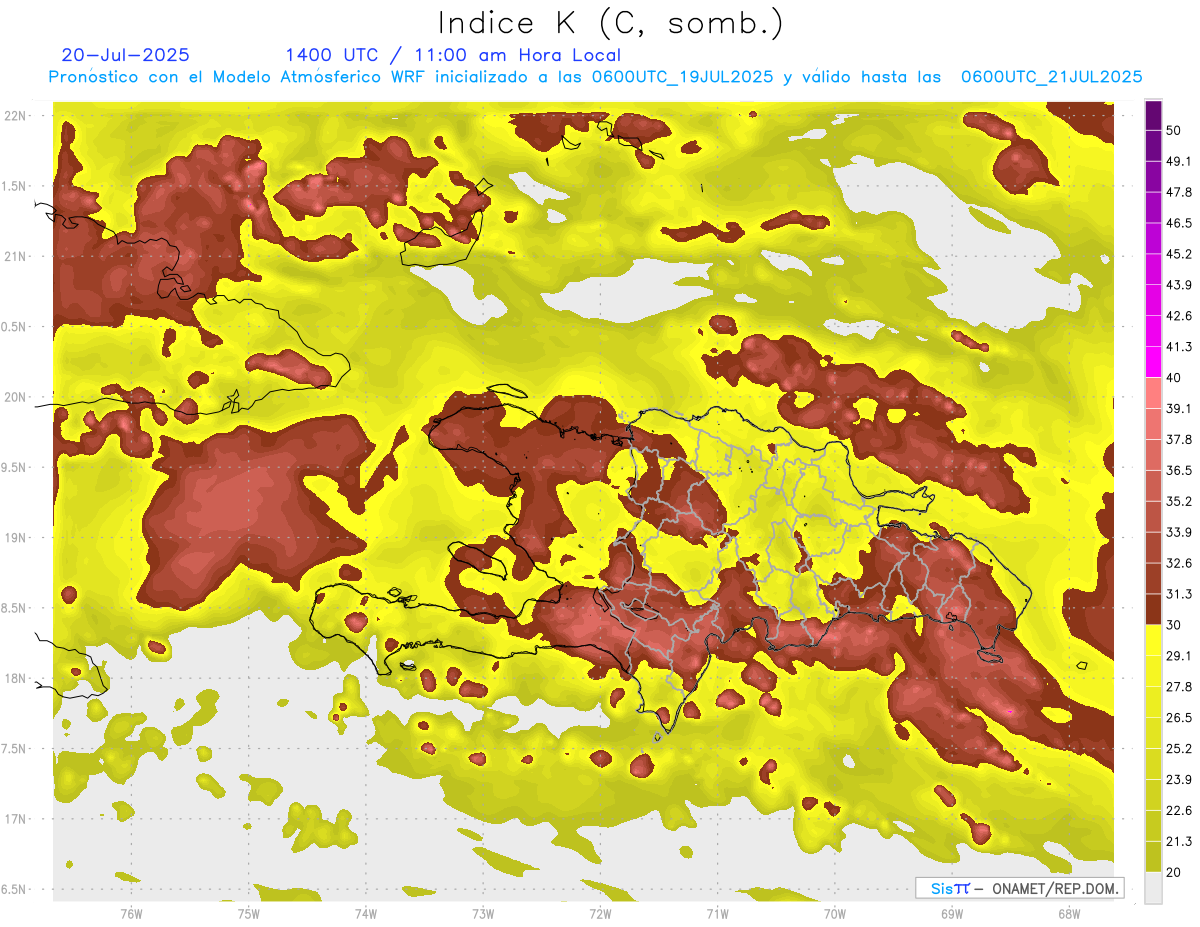Click the init time '0600UTC_19JUL2025'
Viewport: 1200px width, 927px height.
click(x=682, y=77)
